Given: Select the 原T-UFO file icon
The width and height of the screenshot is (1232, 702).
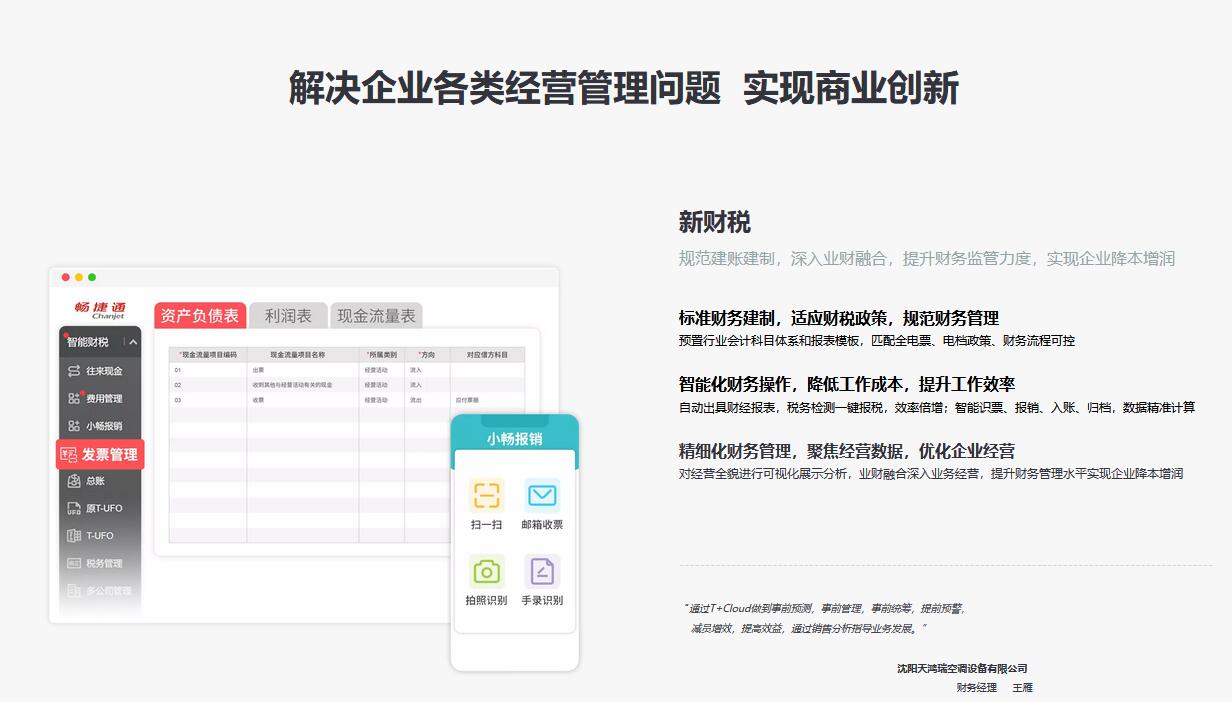Looking at the screenshot, I should coord(74,508).
